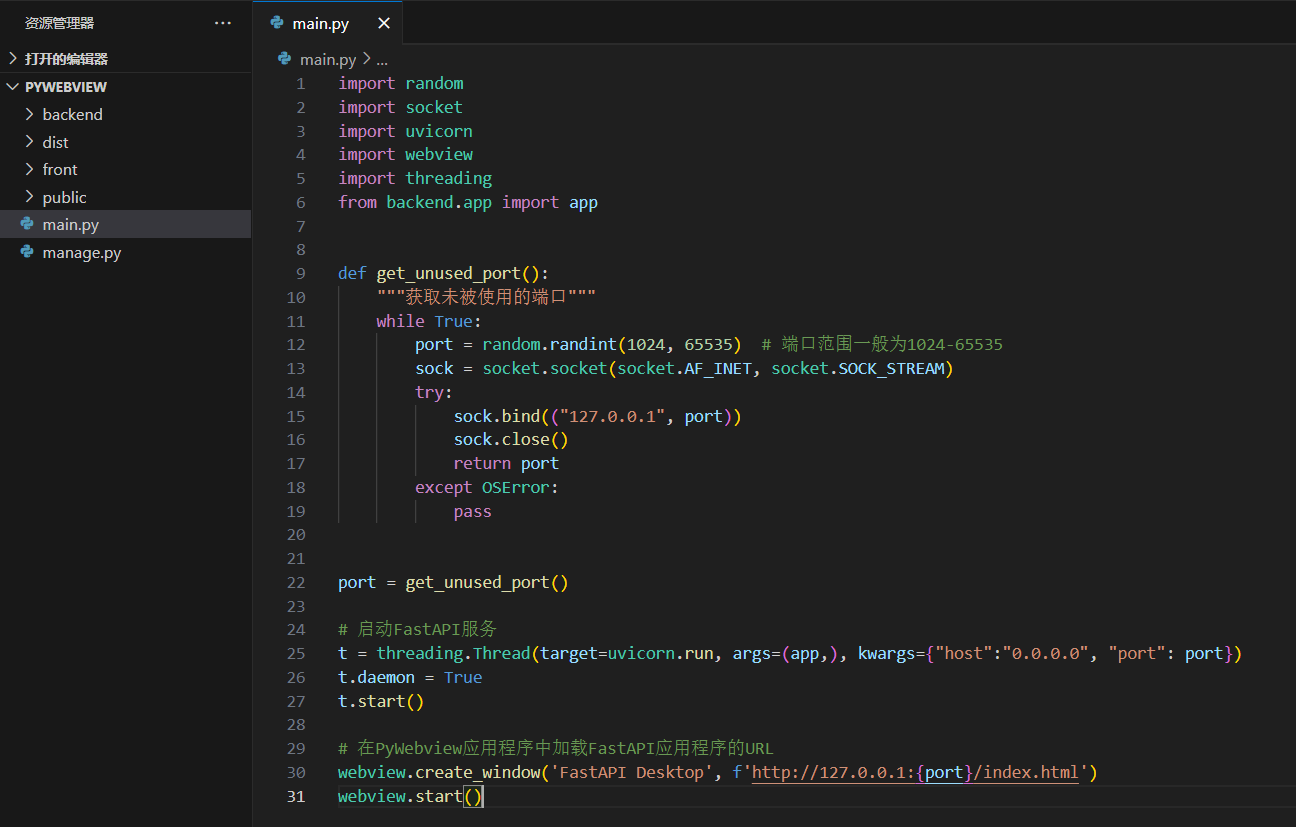
Task: Click the string "127.0.0.1" on line 15
Action: pos(612,416)
